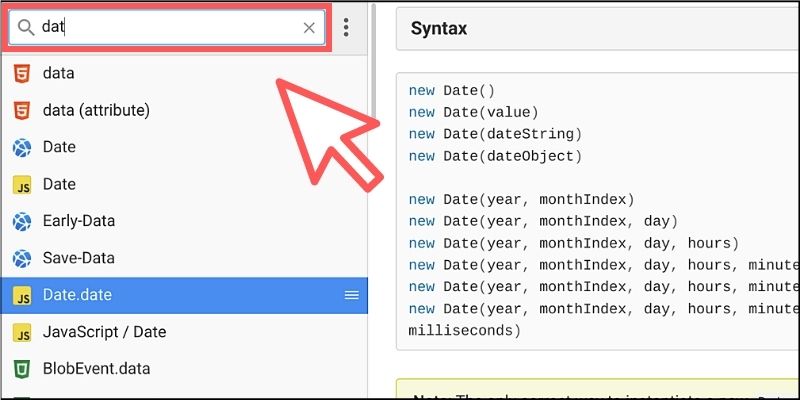Select the JavaScript Date entry text
The image size is (800, 400).
coord(59,184)
